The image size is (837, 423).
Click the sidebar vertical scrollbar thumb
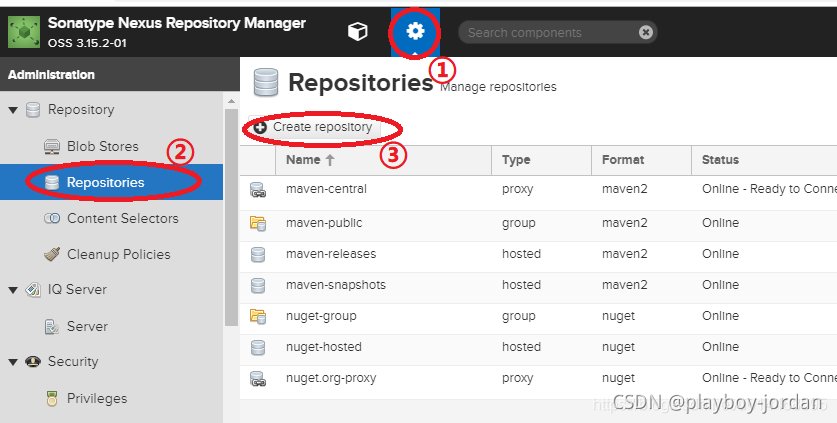pos(231,217)
